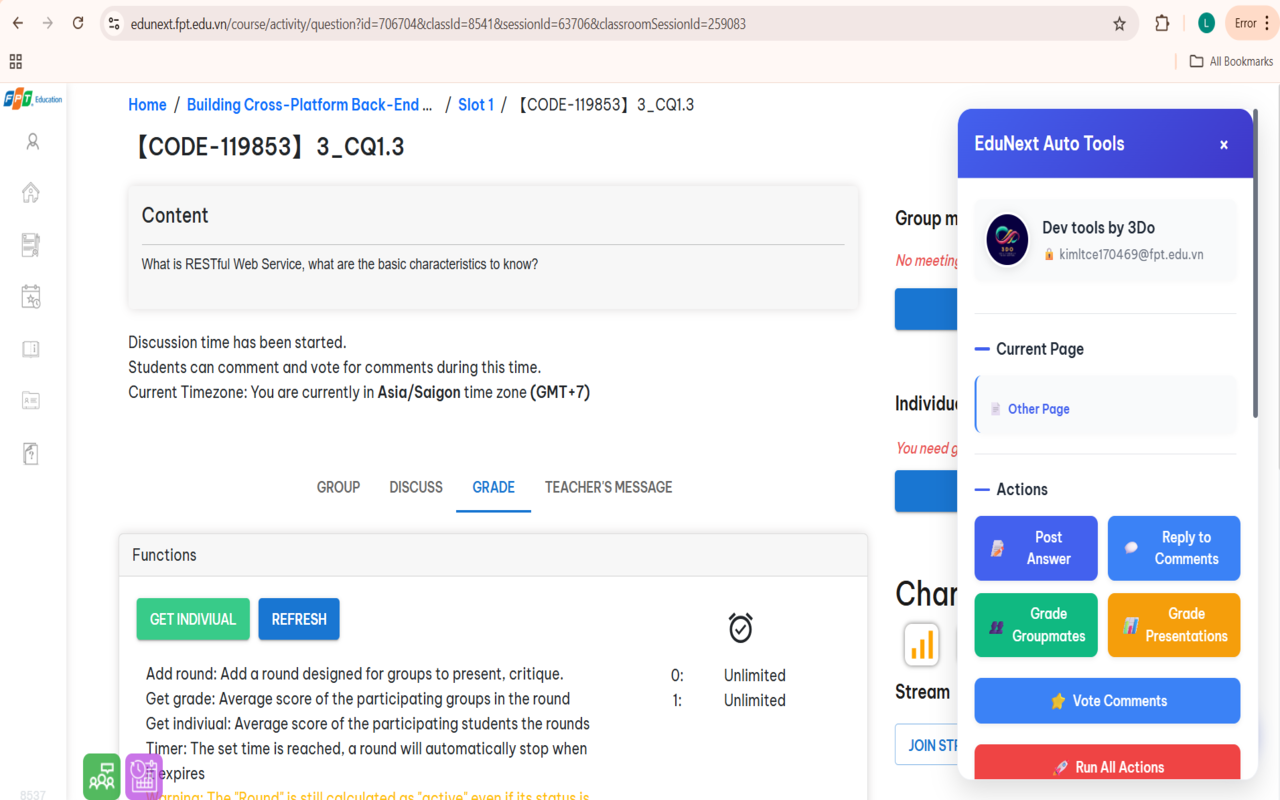This screenshot has width=1280, height=800.
Task: Open the course info book icon in sidebar
Action: tap(31, 348)
